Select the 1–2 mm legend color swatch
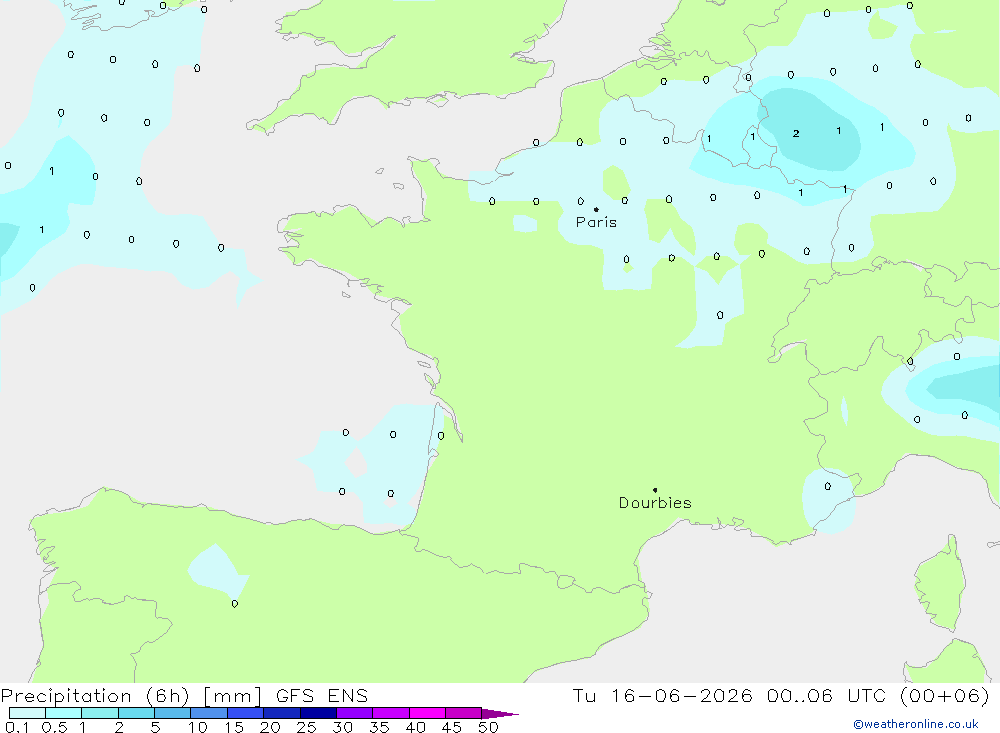1000x733 pixels. pyautogui.click(x=99, y=713)
